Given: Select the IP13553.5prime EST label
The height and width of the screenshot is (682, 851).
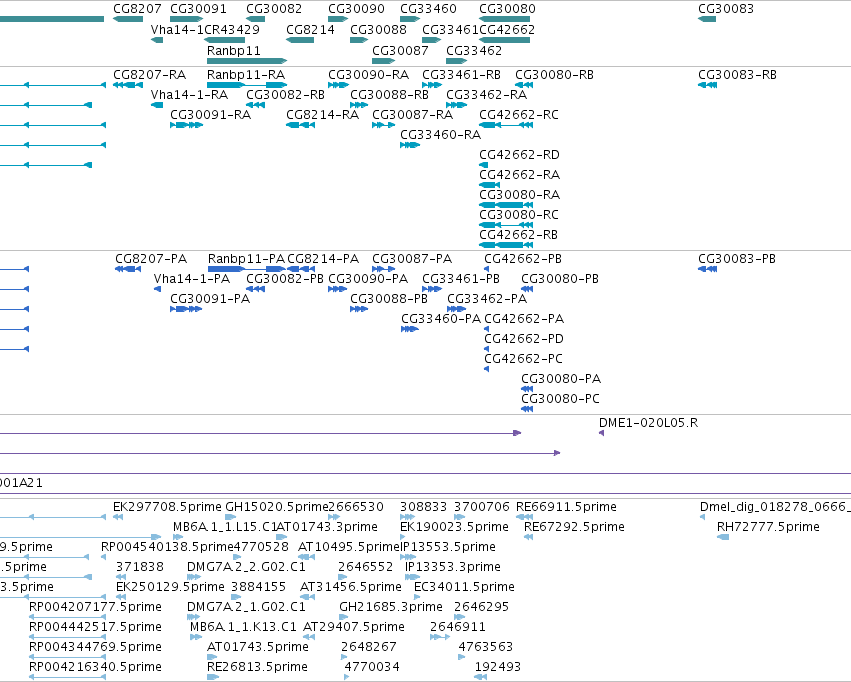Looking at the screenshot, I should (x=448, y=546).
